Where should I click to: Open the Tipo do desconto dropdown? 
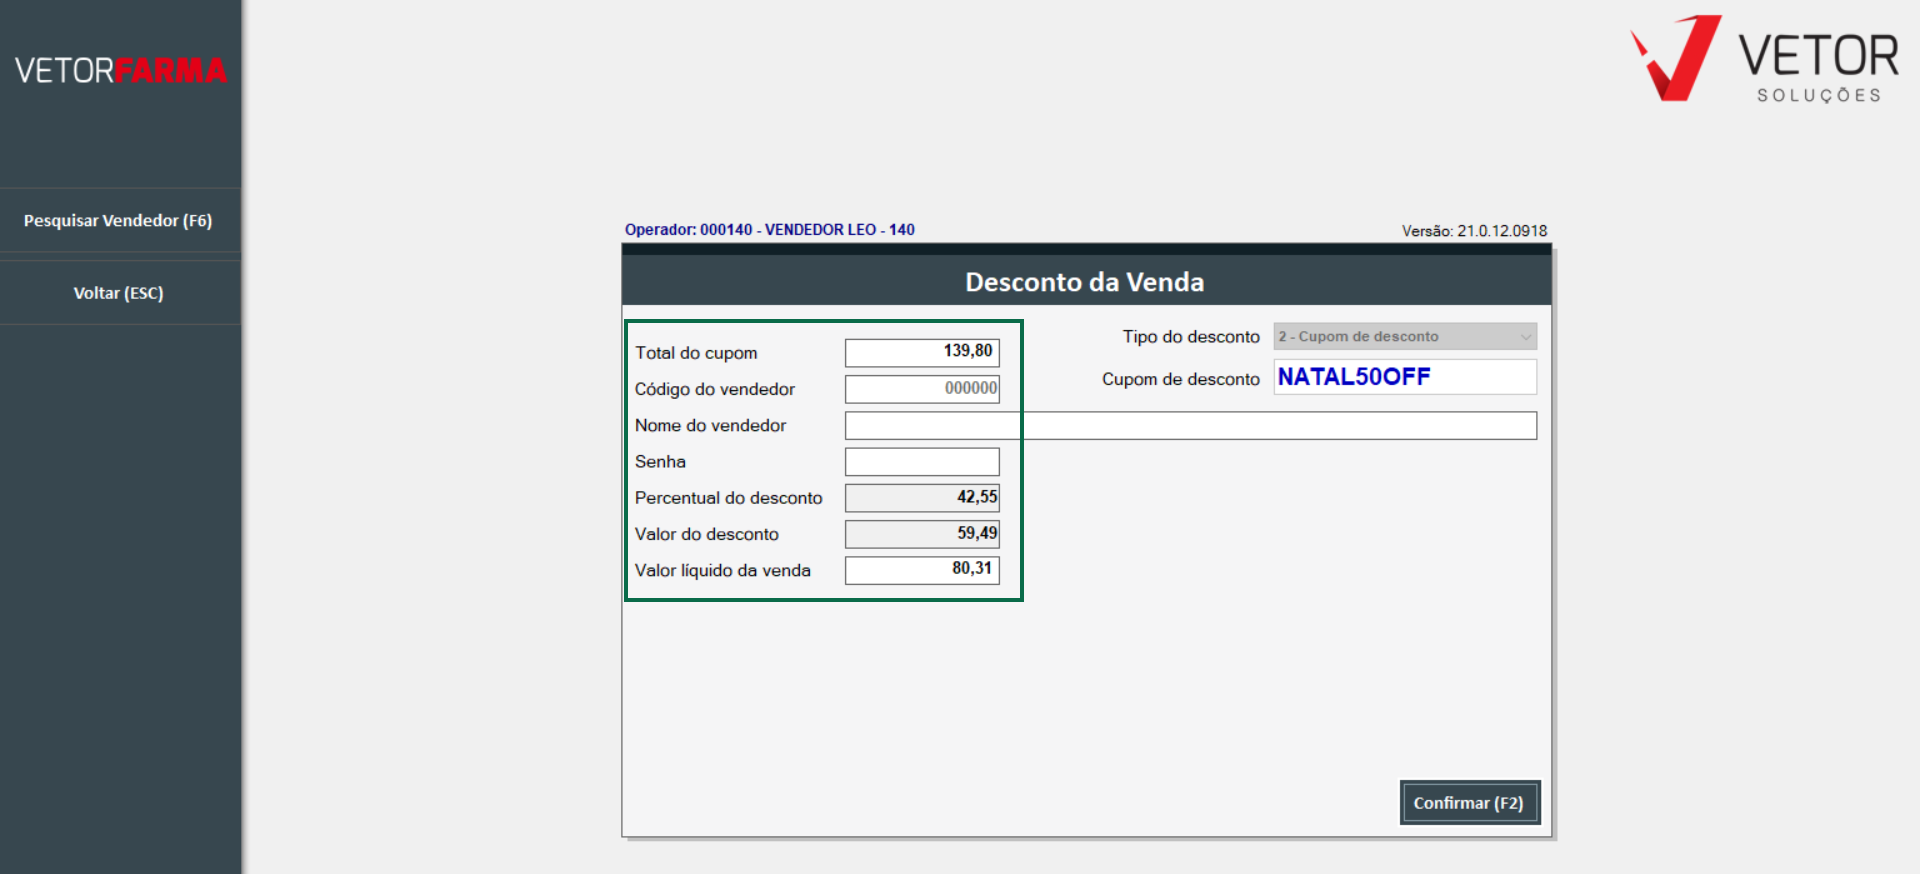coord(1405,337)
